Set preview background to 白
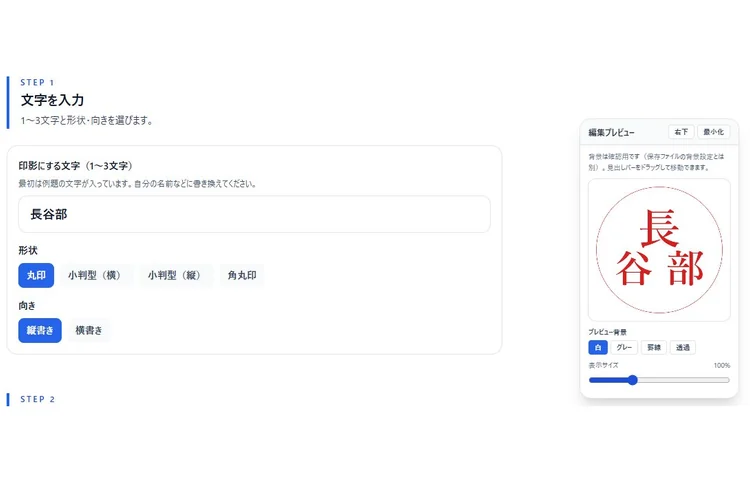Screen dimensions: 750x482 pos(598,348)
